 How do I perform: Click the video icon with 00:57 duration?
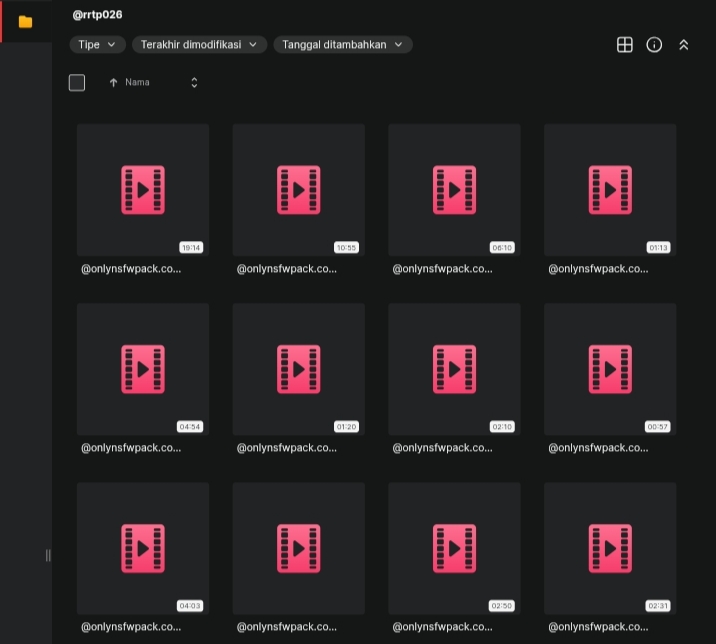click(x=610, y=369)
